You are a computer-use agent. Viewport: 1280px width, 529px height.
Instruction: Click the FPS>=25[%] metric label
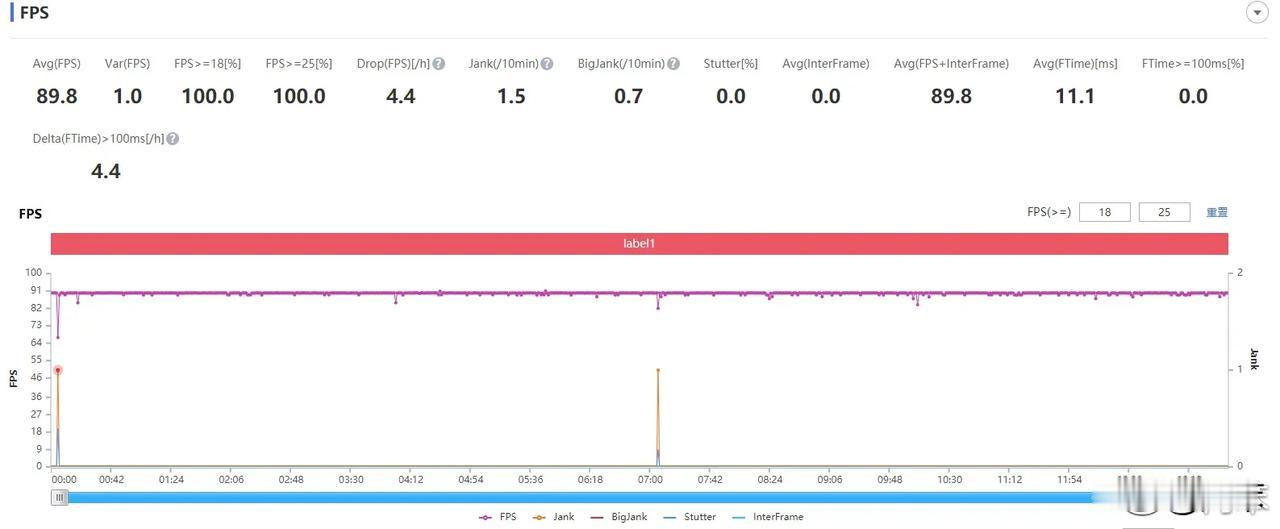[x=299, y=64]
